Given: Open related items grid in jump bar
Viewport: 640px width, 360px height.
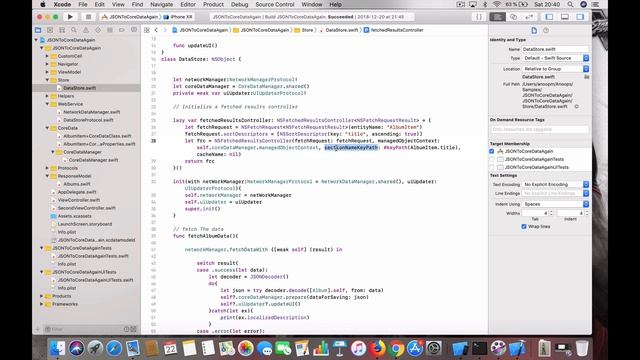Looking at the screenshot, I should [x=147, y=30].
